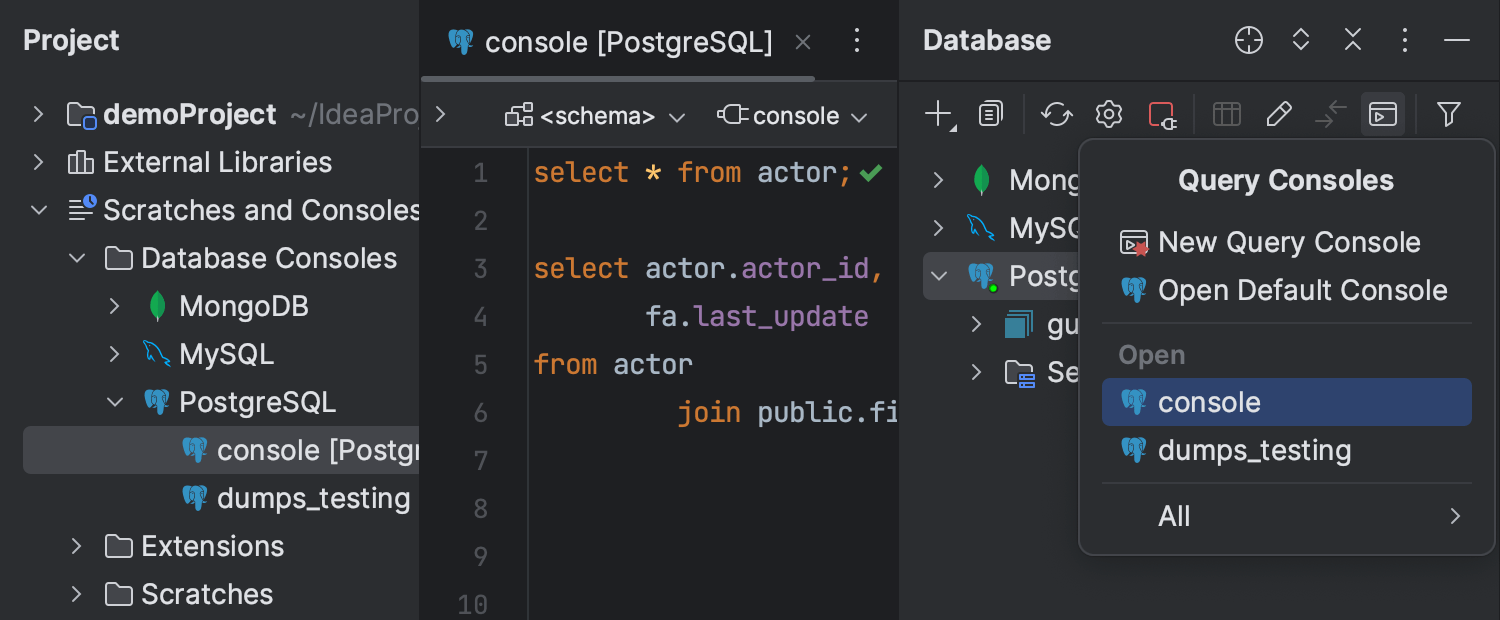Click the Scratches and Consoles icon

81,209
